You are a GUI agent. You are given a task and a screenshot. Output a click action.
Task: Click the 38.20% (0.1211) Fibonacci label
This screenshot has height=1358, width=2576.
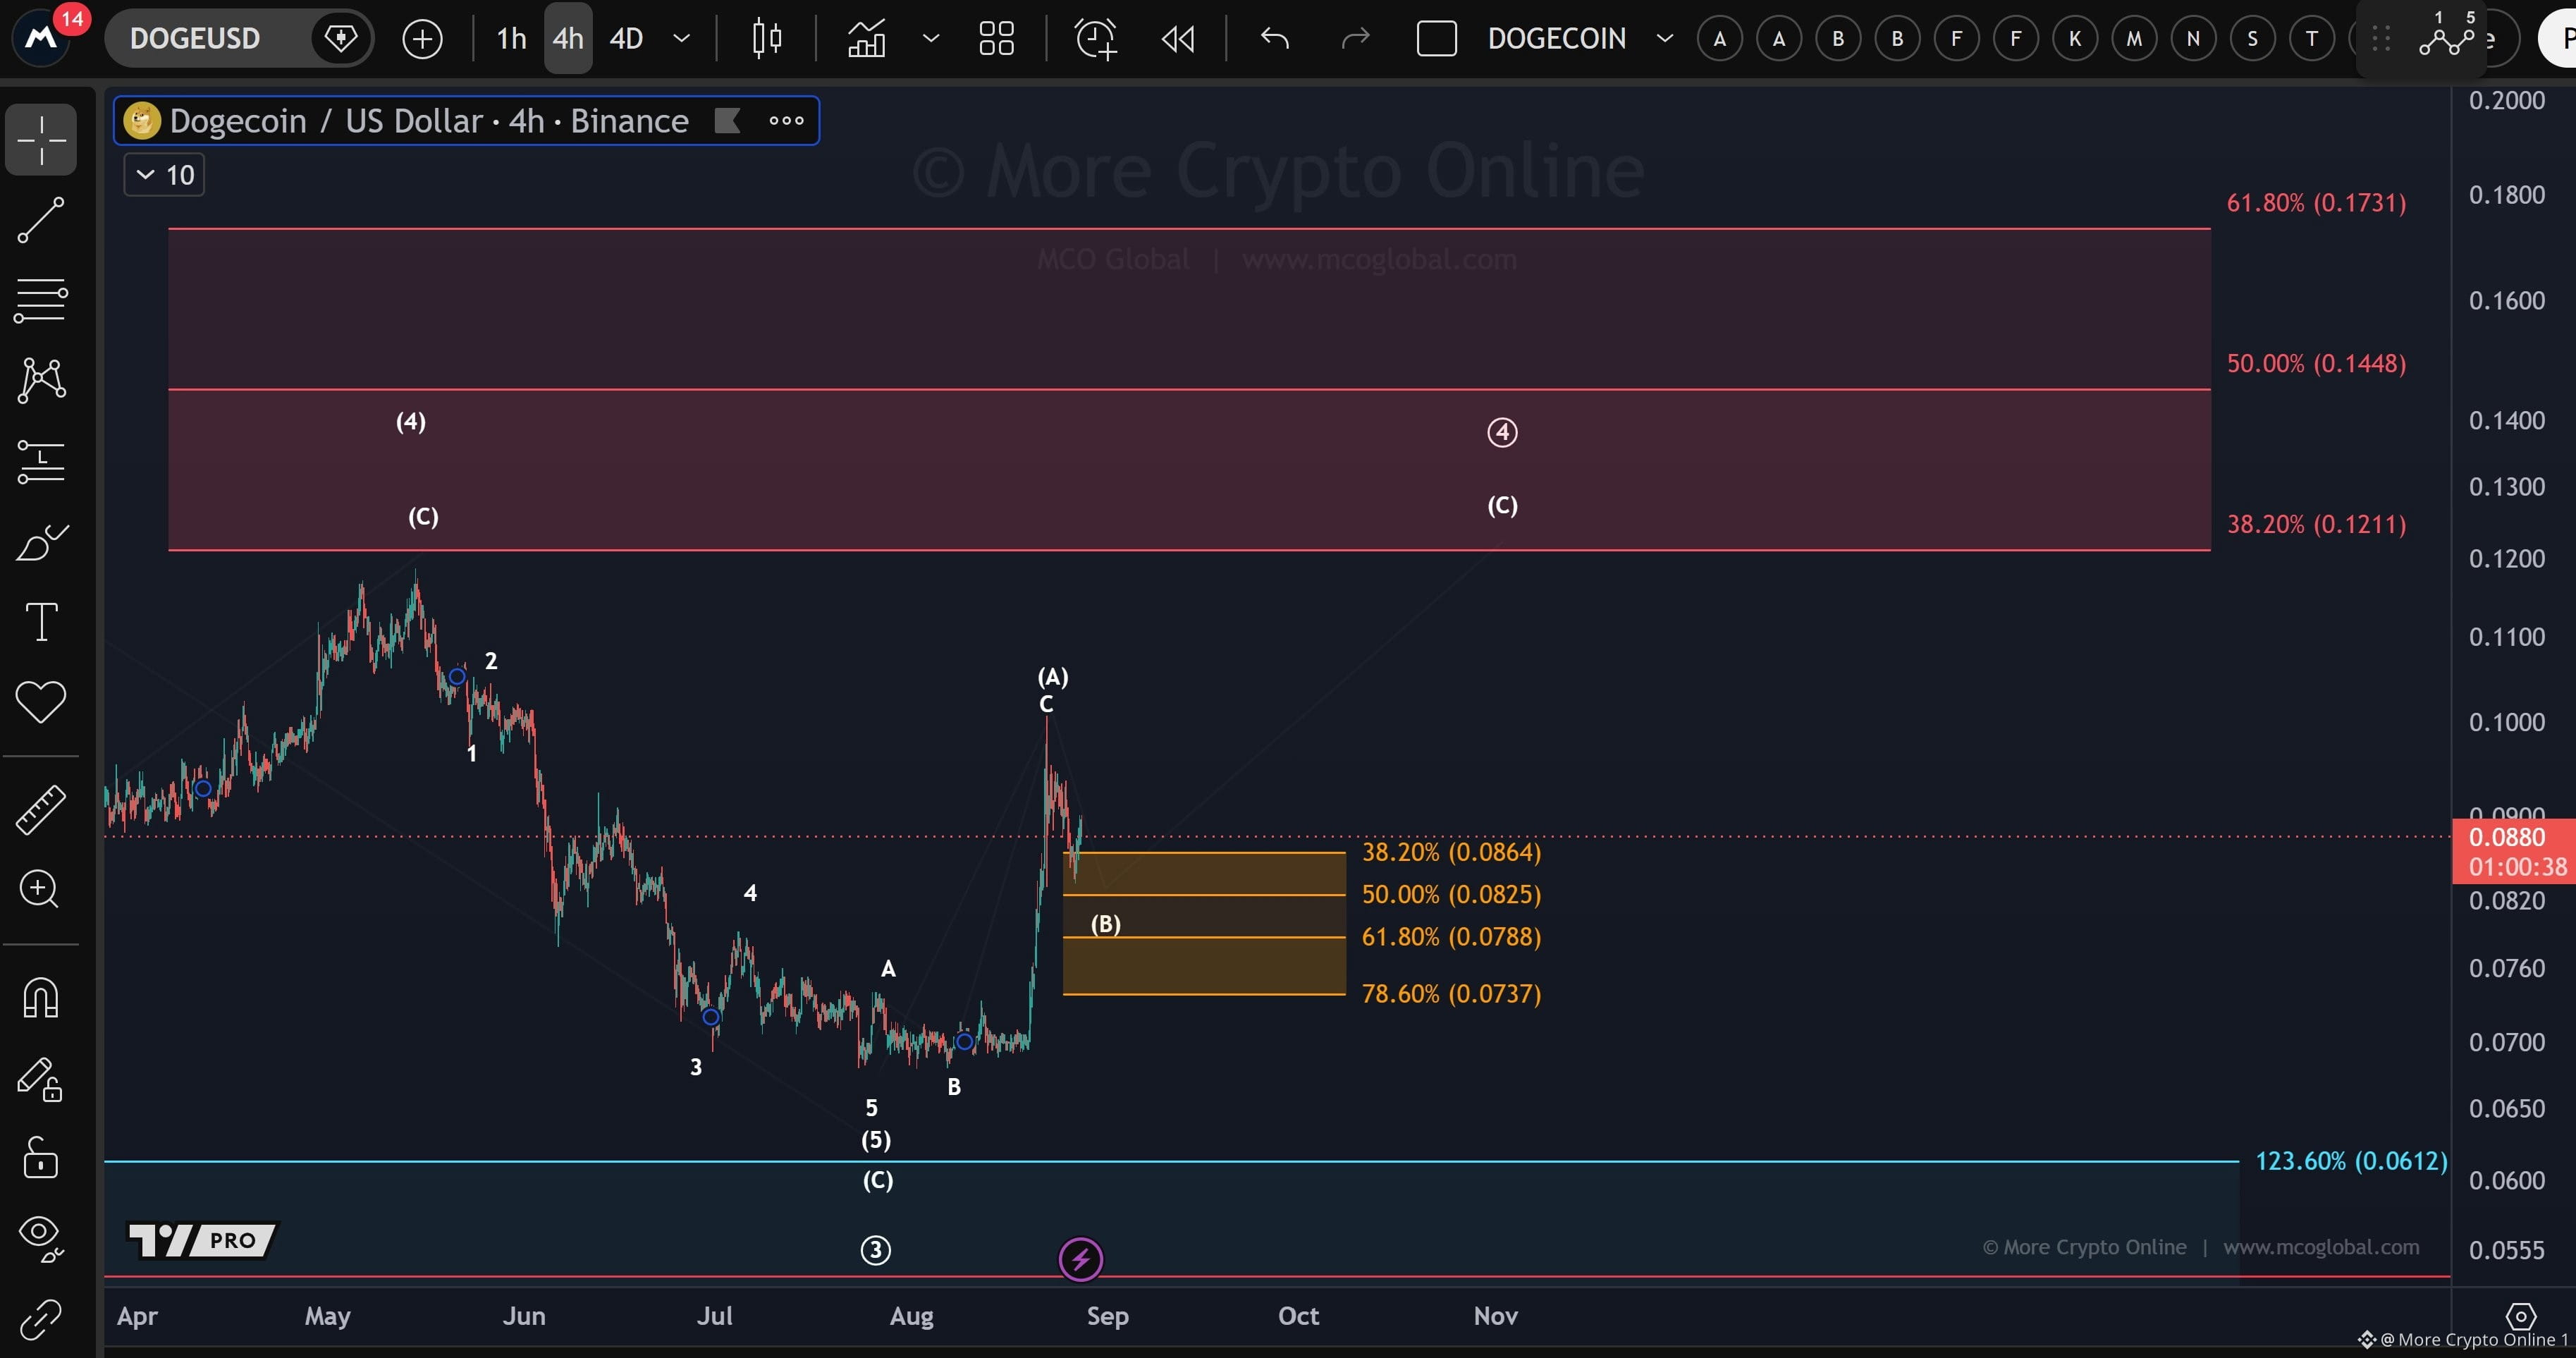pos(2316,524)
